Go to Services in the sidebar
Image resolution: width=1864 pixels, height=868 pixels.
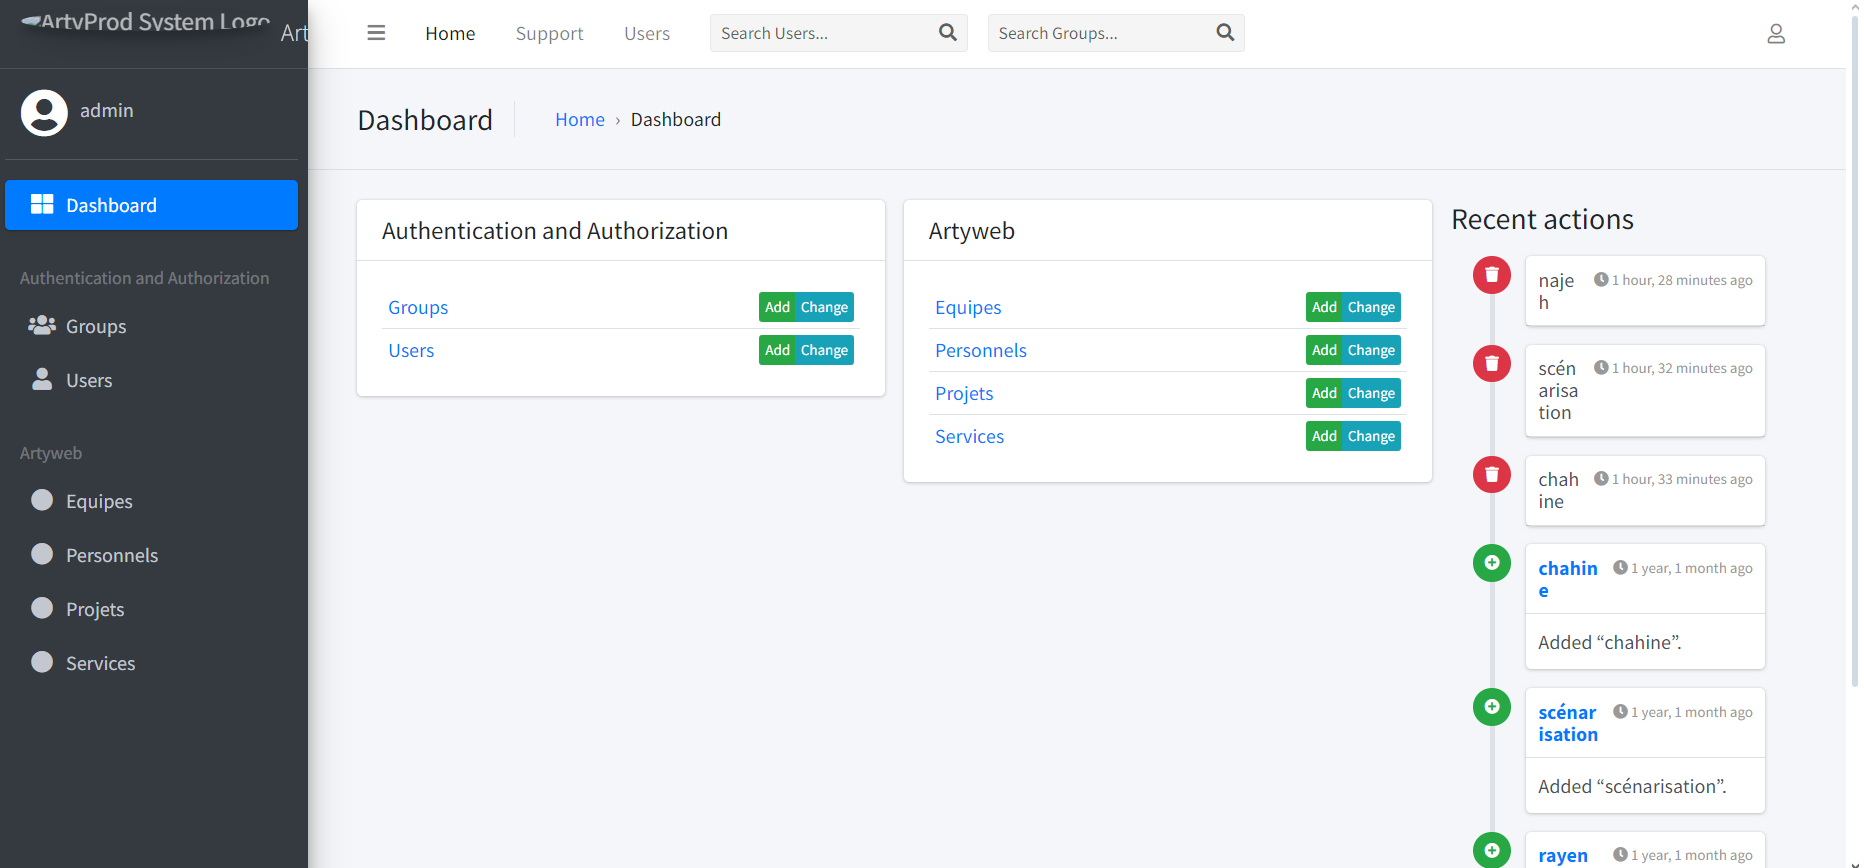pos(100,663)
